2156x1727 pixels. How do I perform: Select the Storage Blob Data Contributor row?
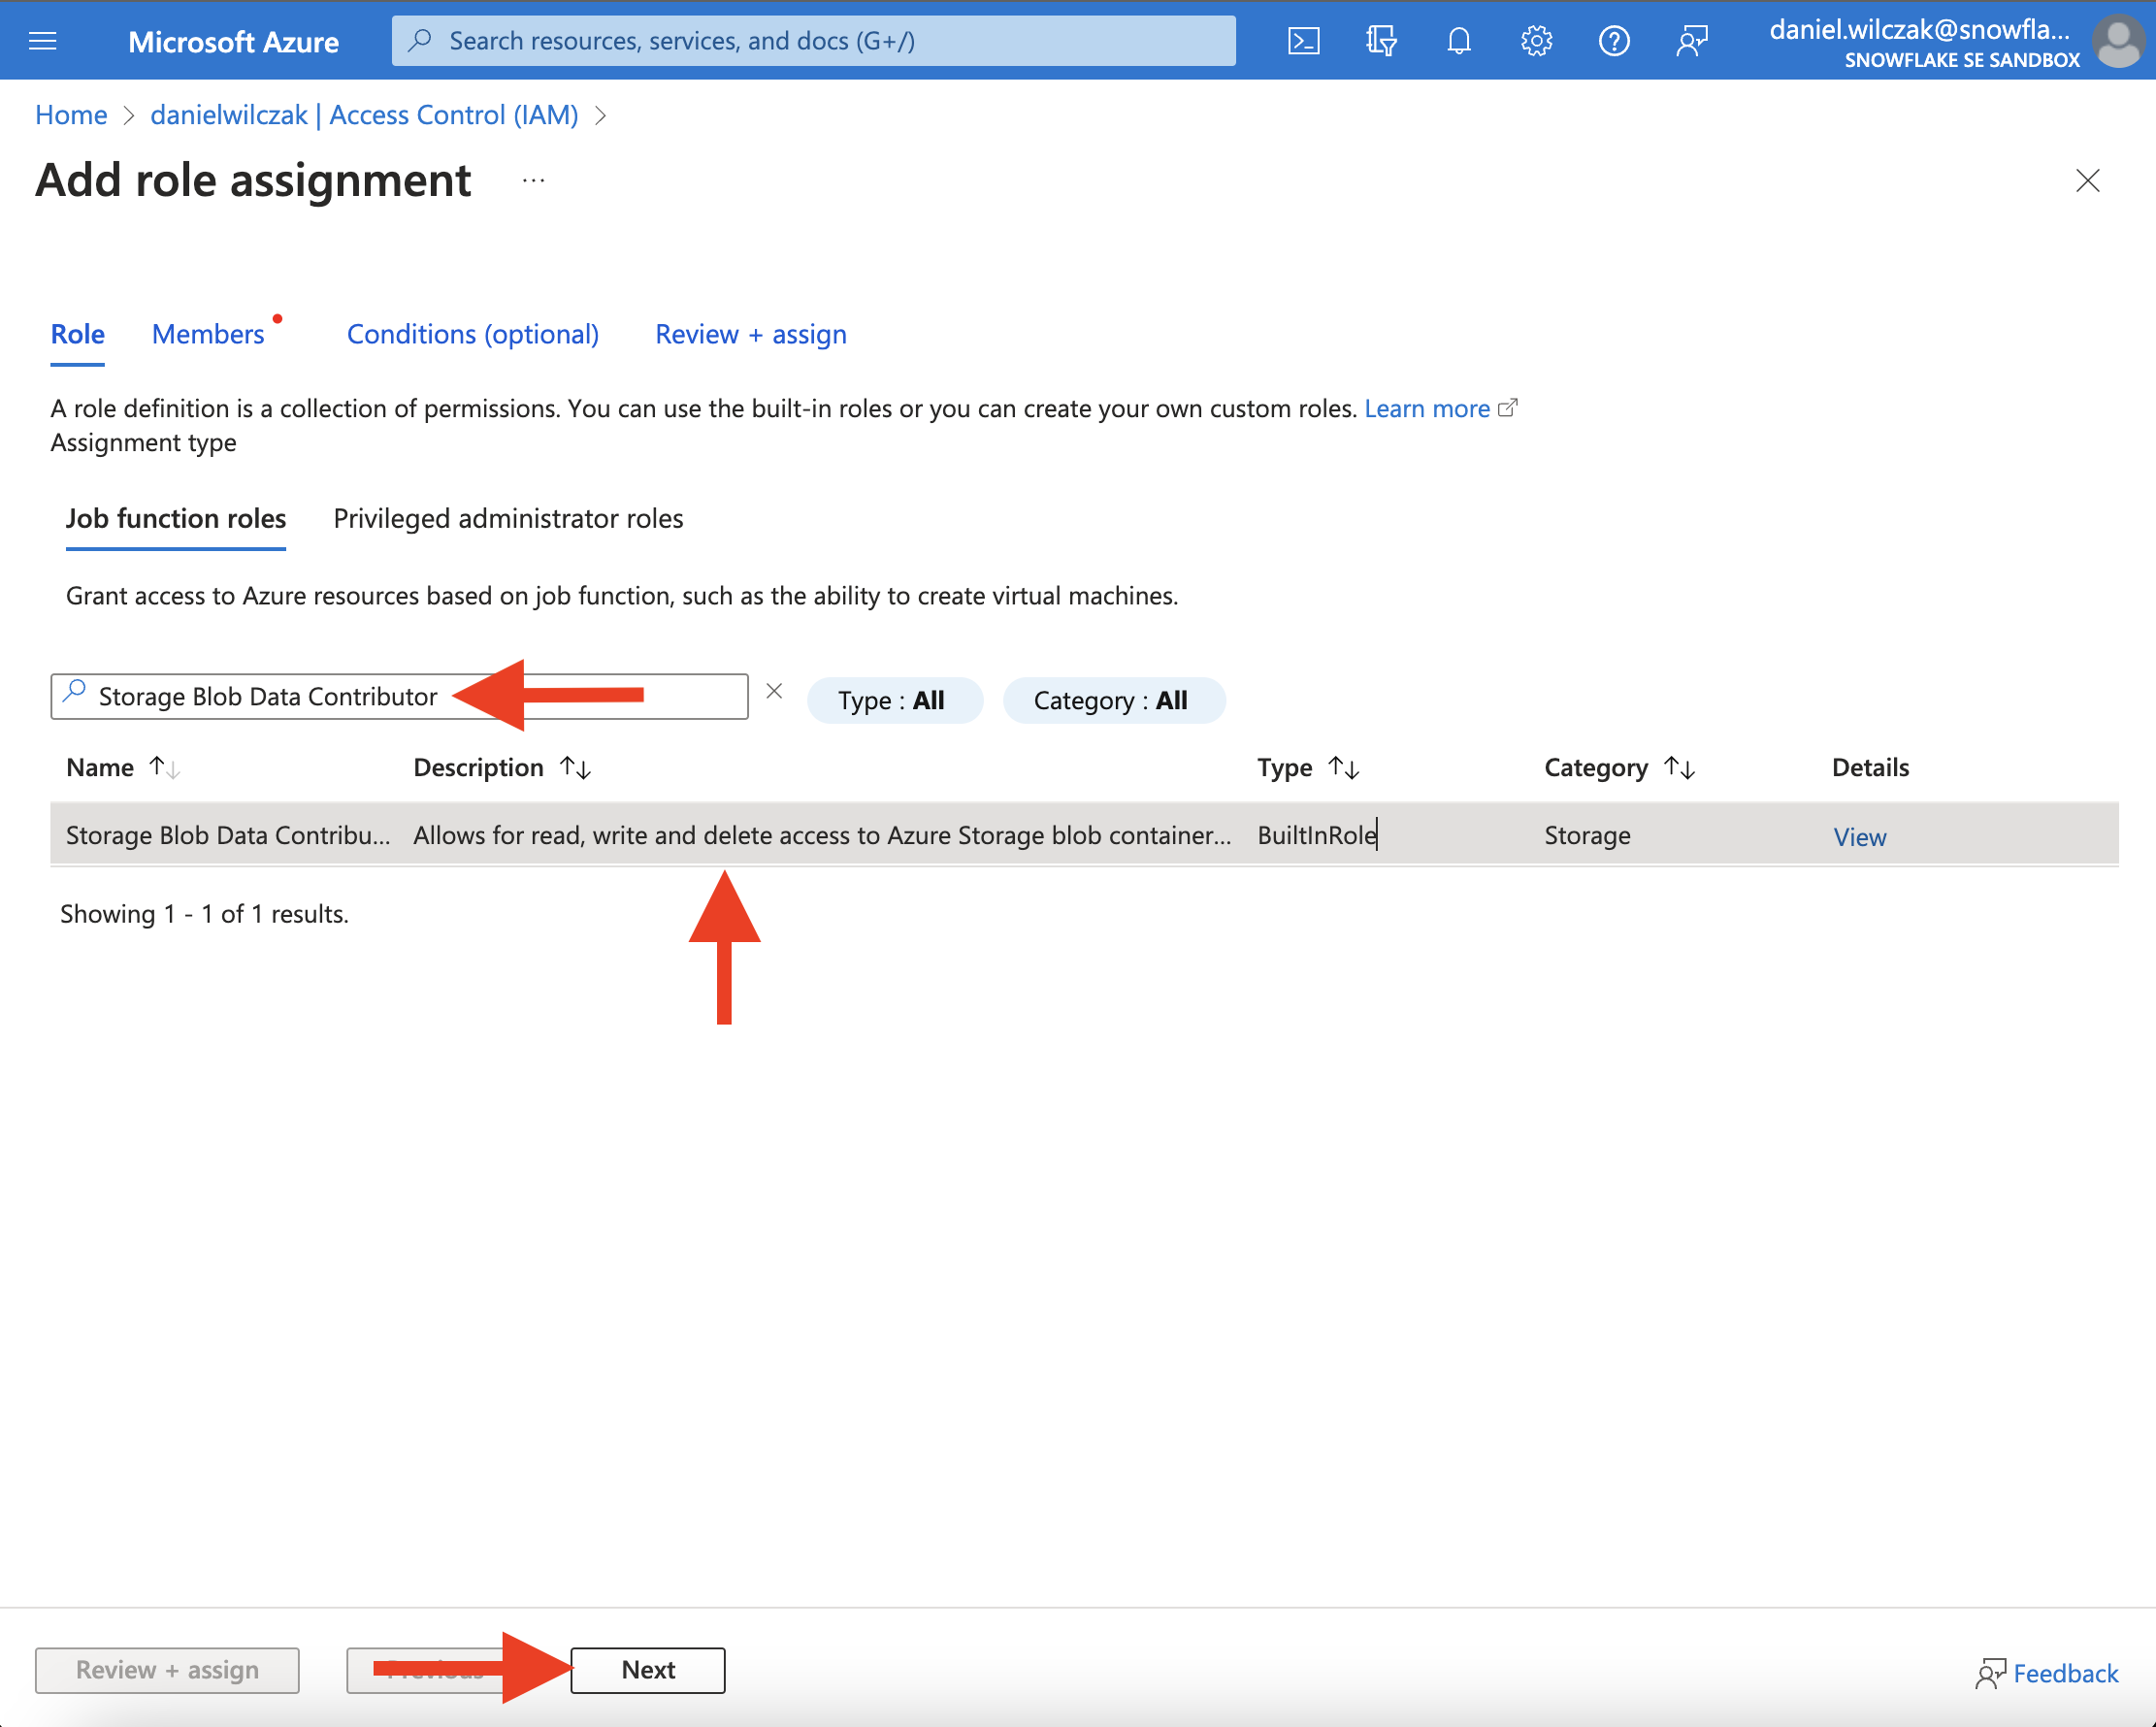point(1084,835)
